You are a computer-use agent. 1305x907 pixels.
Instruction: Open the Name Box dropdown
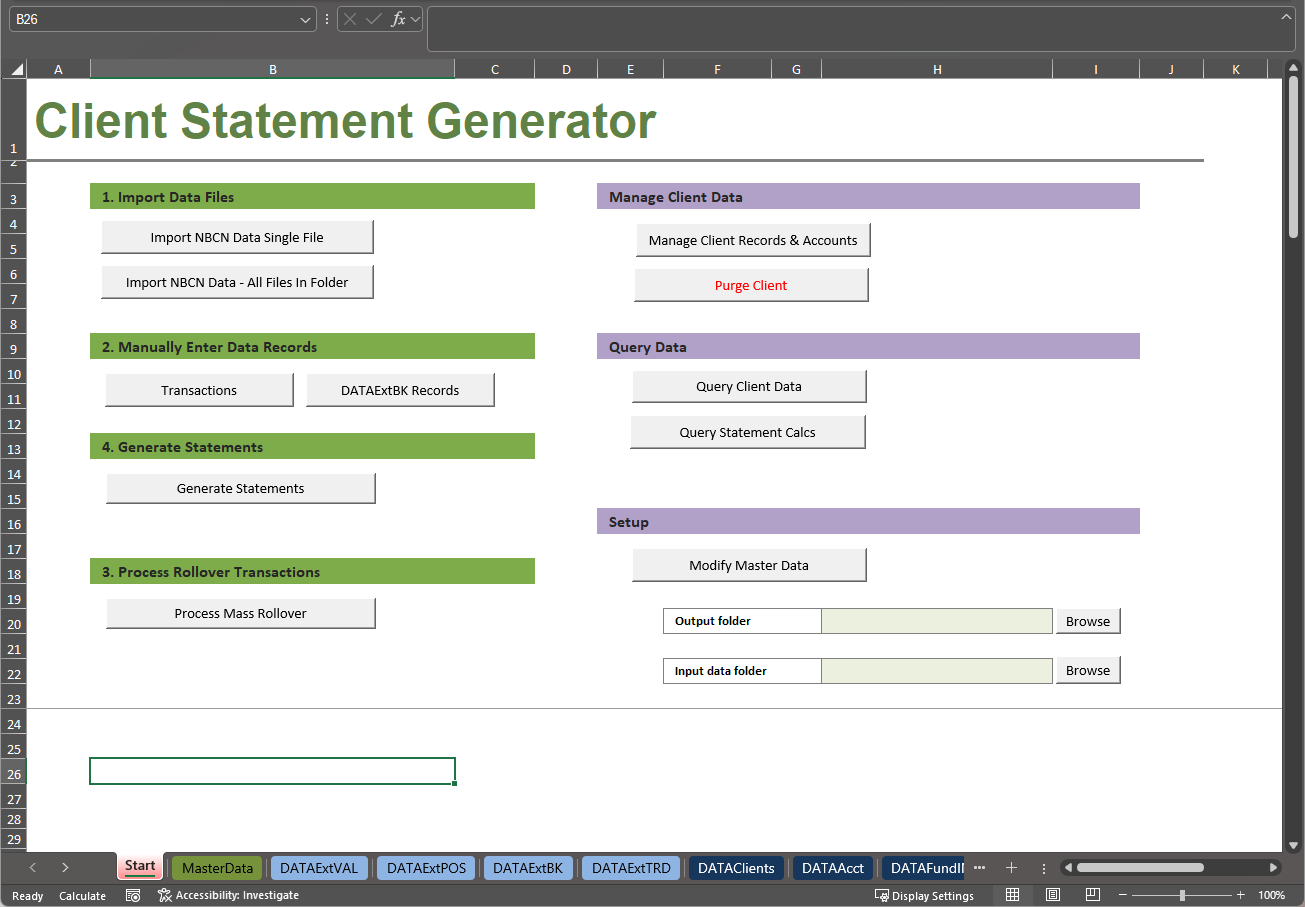(306, 18)
